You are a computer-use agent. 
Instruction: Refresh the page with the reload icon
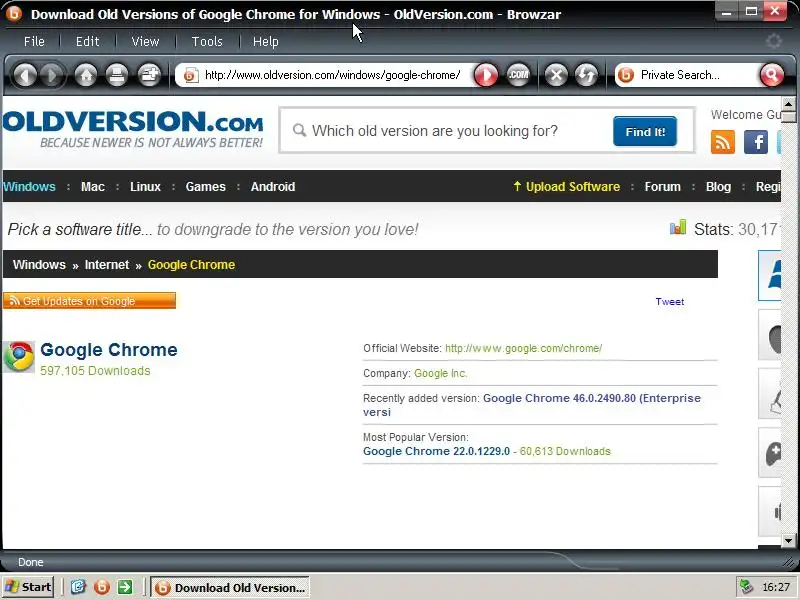tap(586, 76)
